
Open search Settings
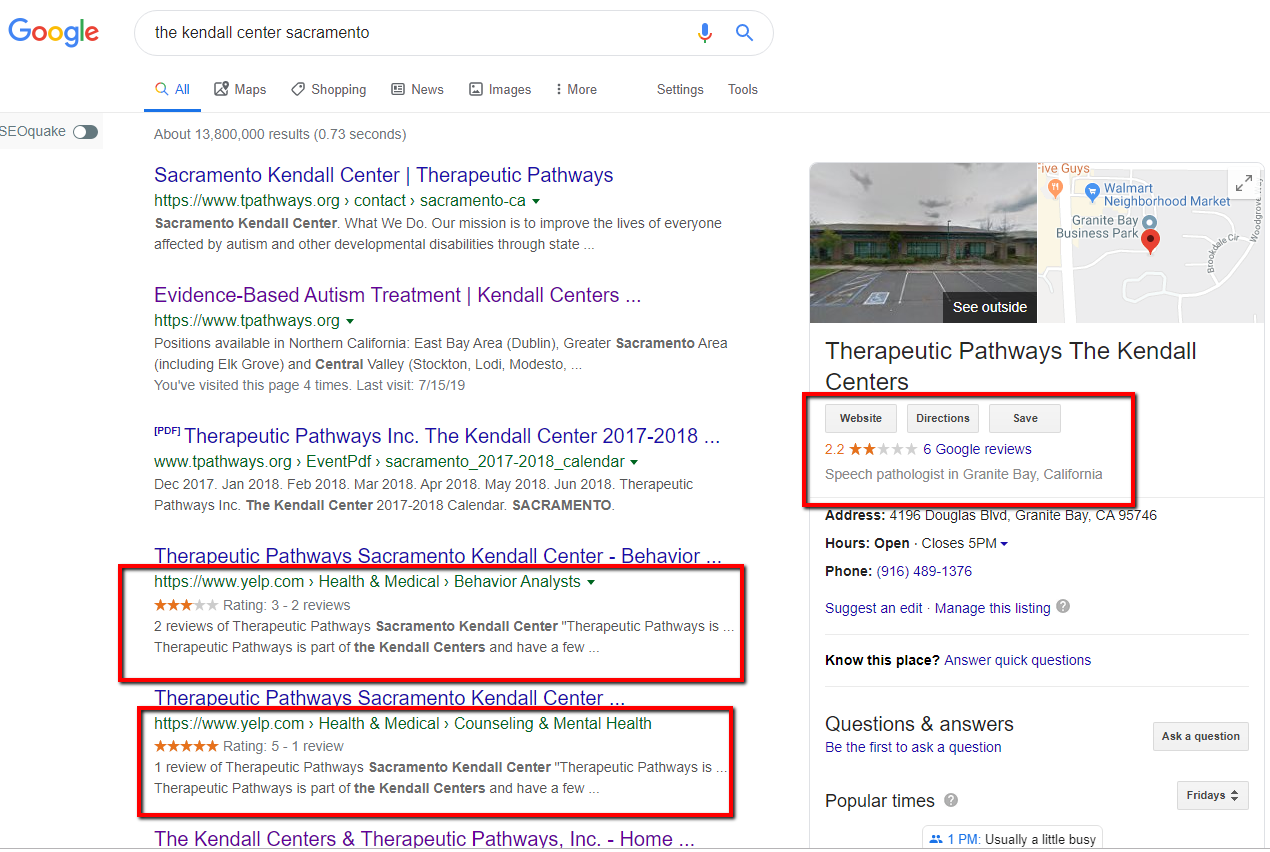(680, 89)
